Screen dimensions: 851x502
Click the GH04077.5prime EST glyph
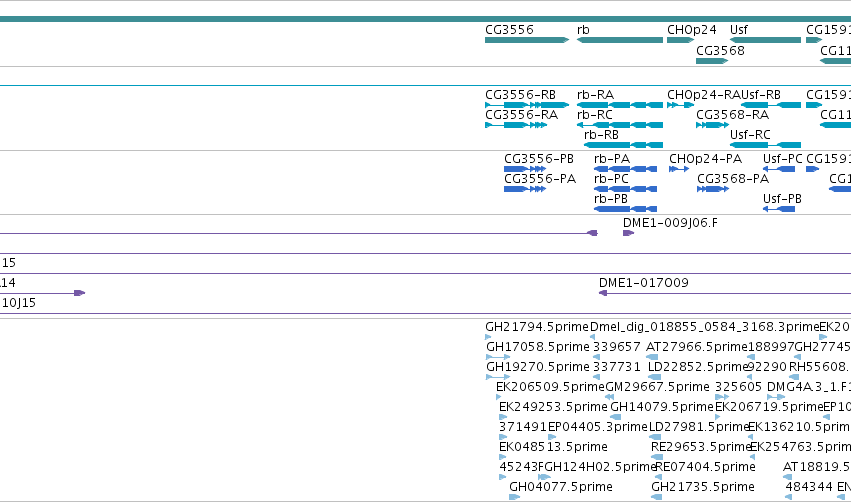[x=515, y=497]
